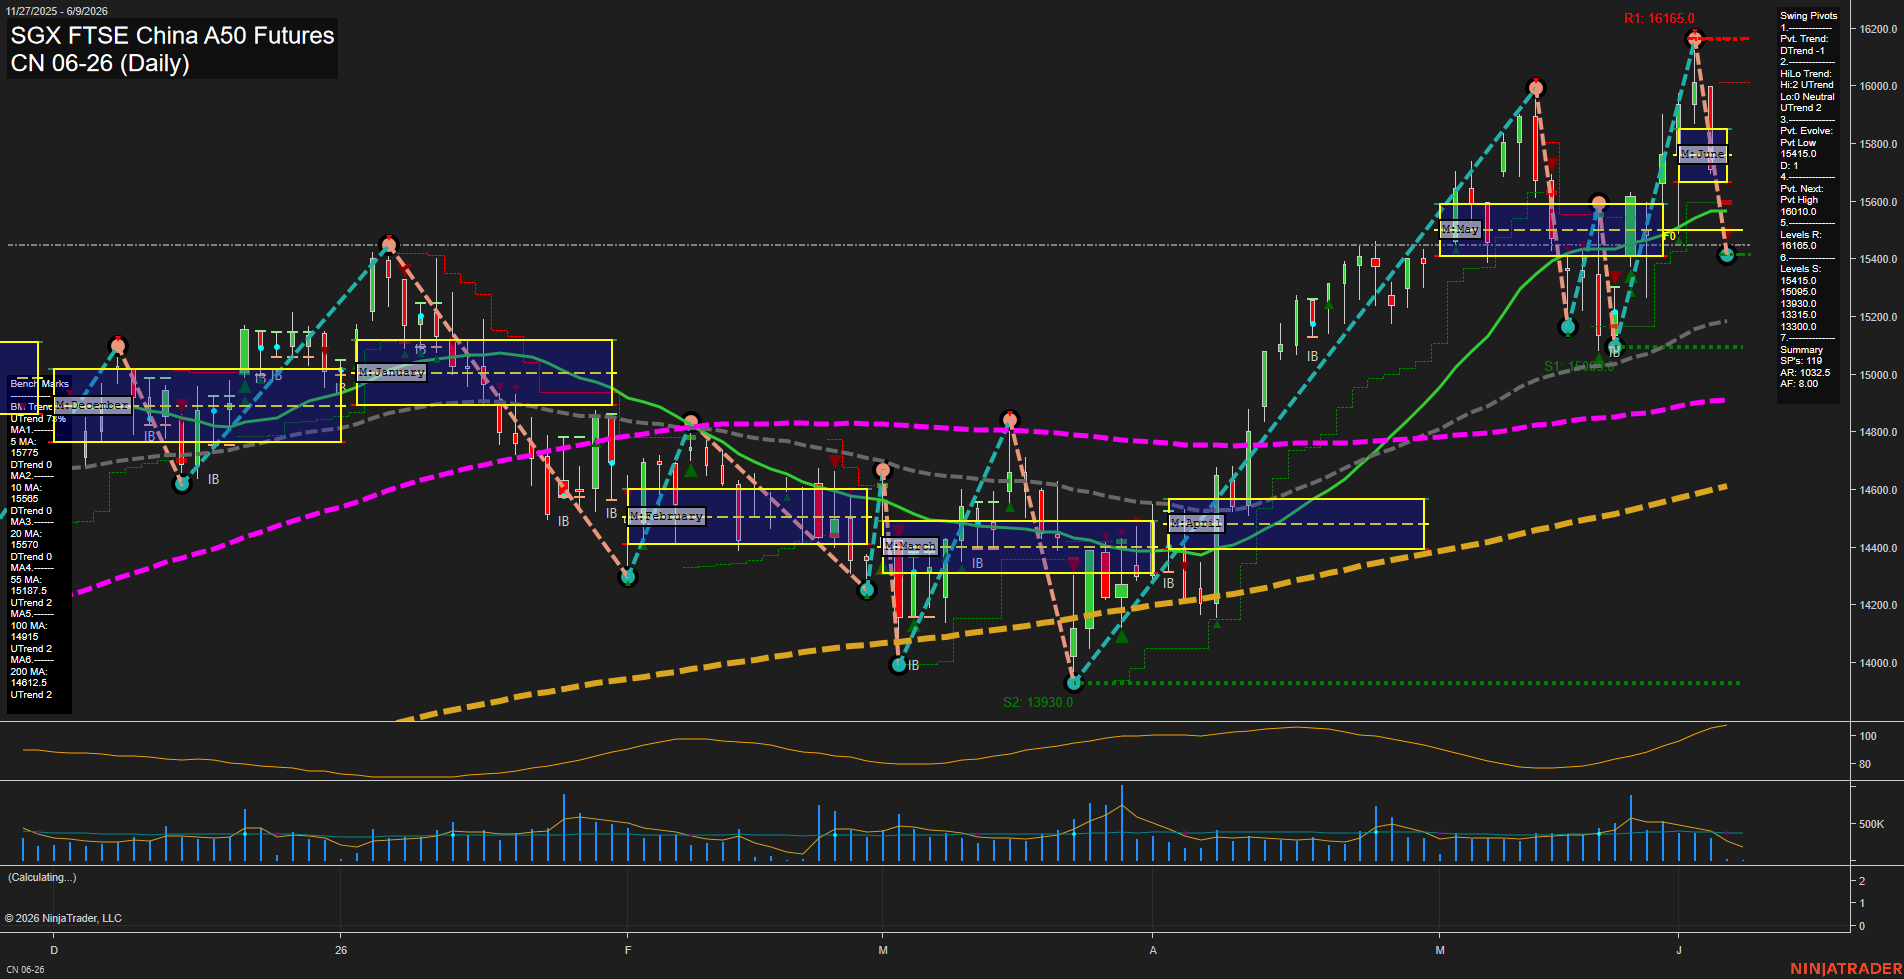Click the DTrend -1 value in Swing Pivots
Image resolution: width=1904 pixels, height=979 pixels.
[x=1802, y=51]
